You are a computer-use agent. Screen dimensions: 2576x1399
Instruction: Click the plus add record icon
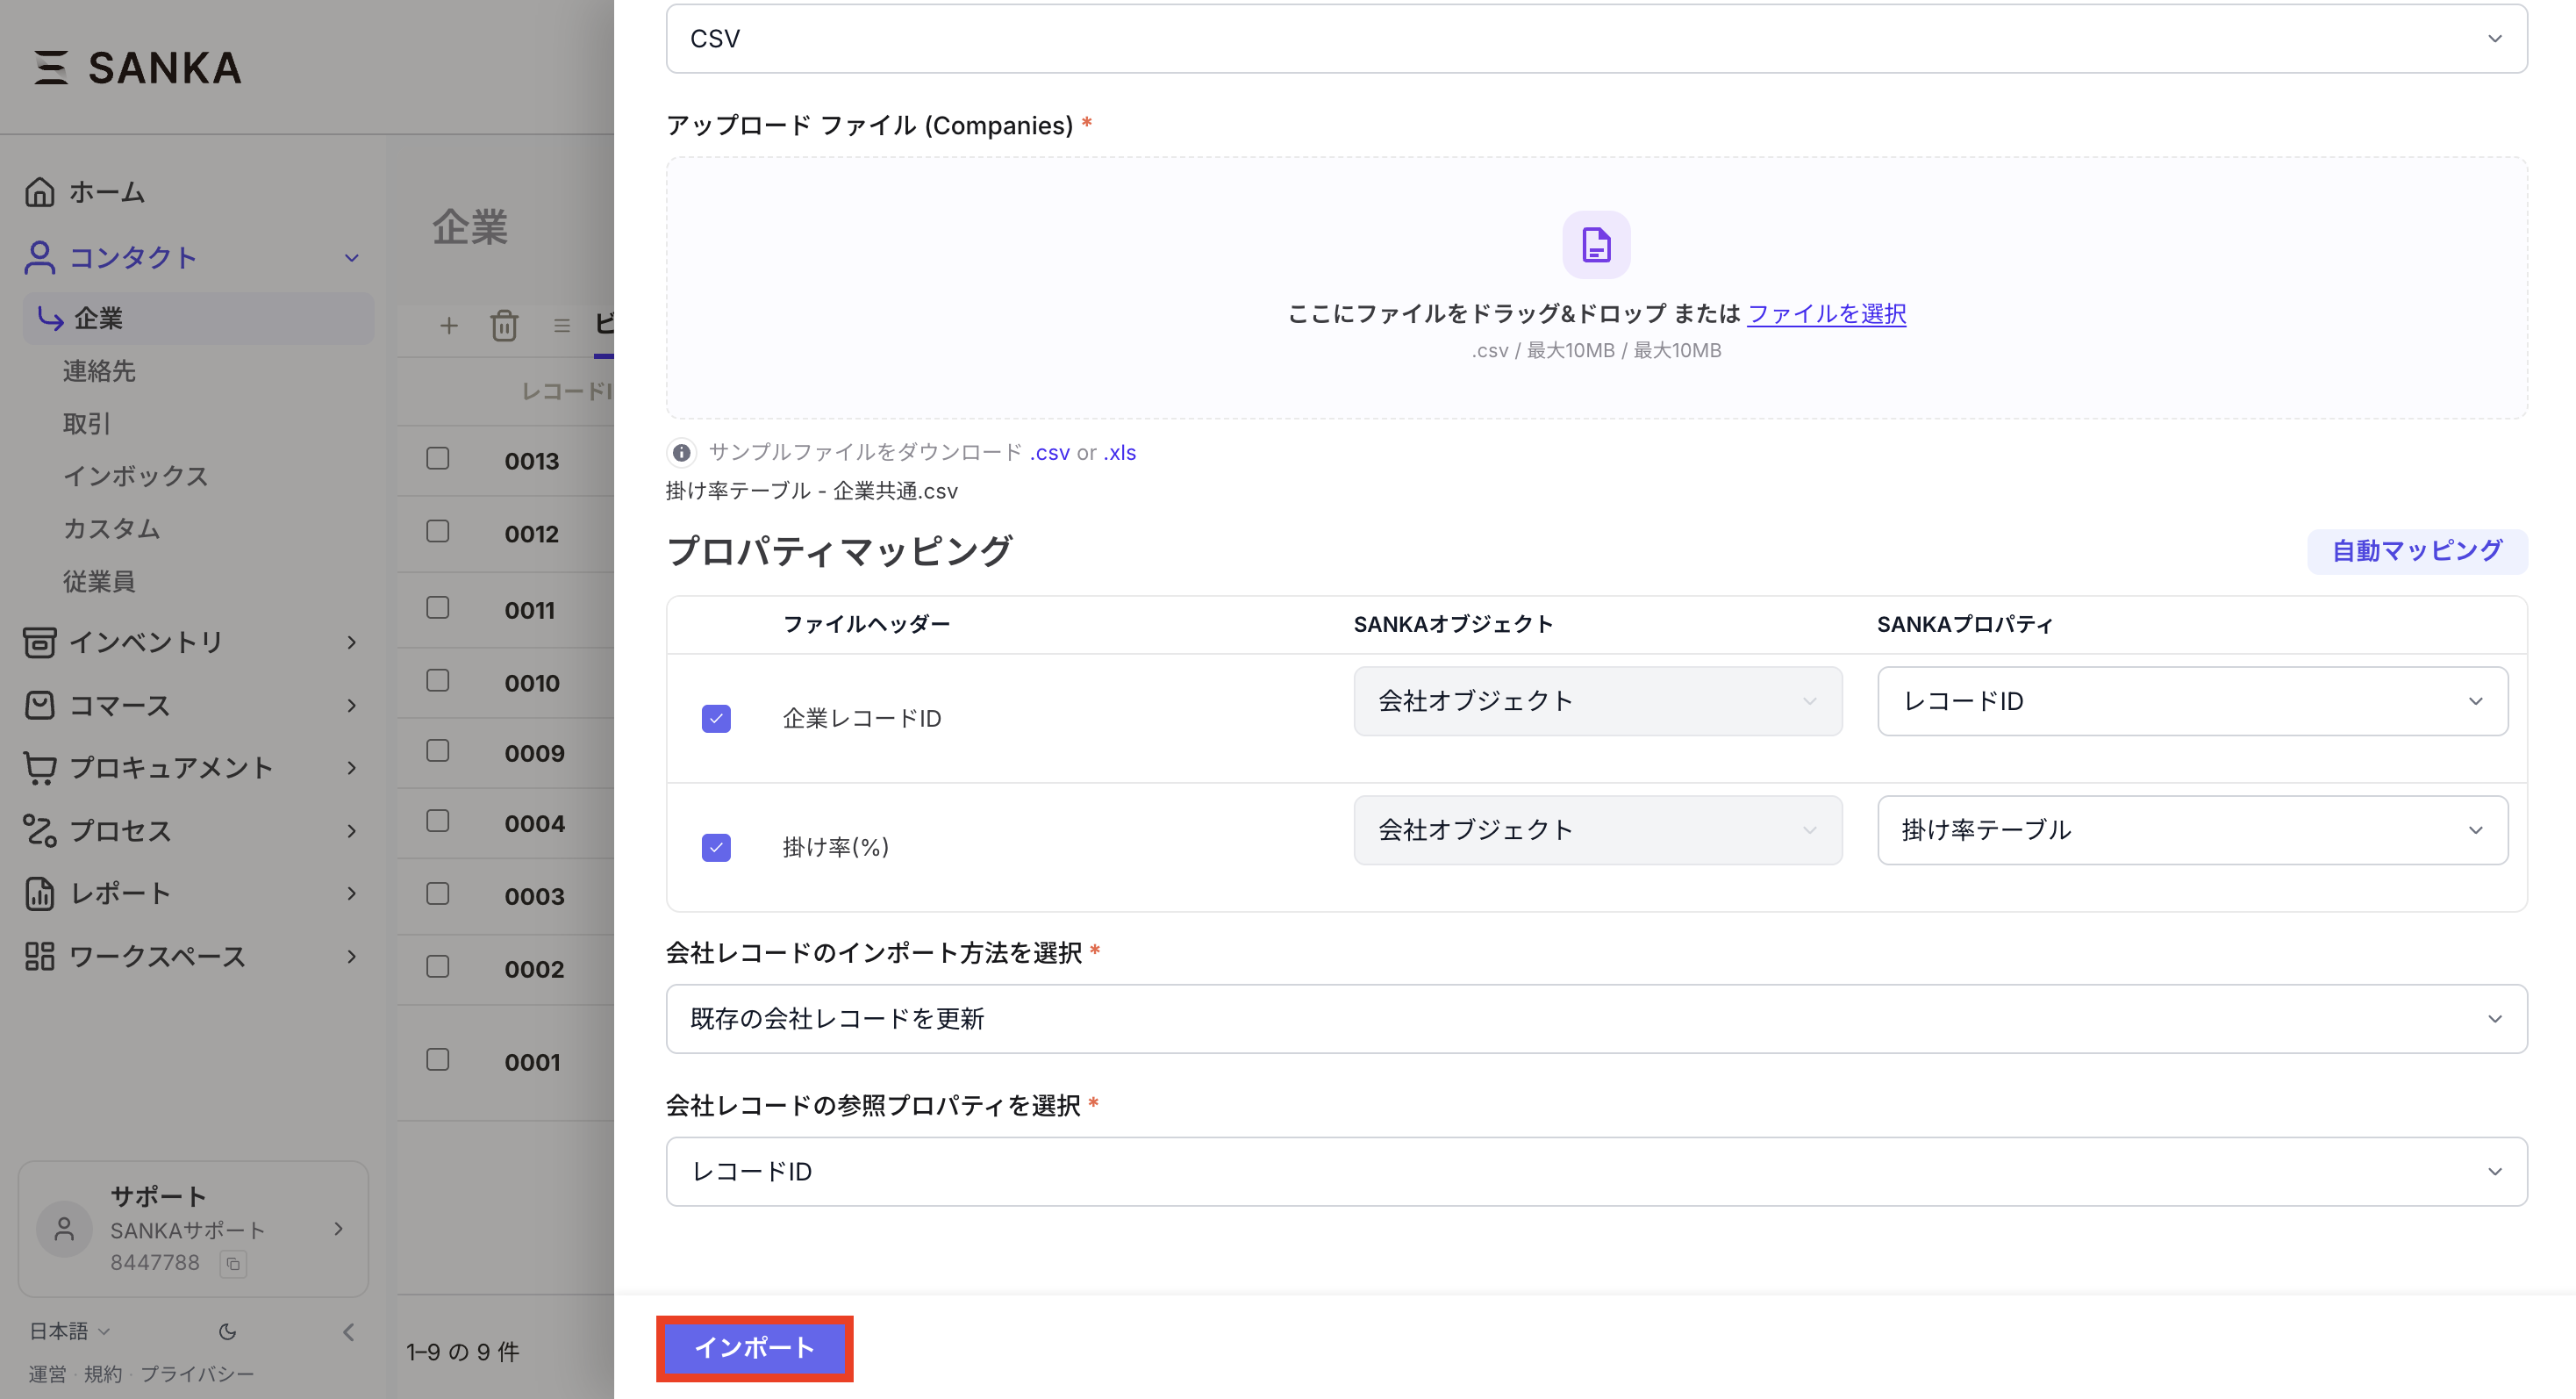[449, 325]
